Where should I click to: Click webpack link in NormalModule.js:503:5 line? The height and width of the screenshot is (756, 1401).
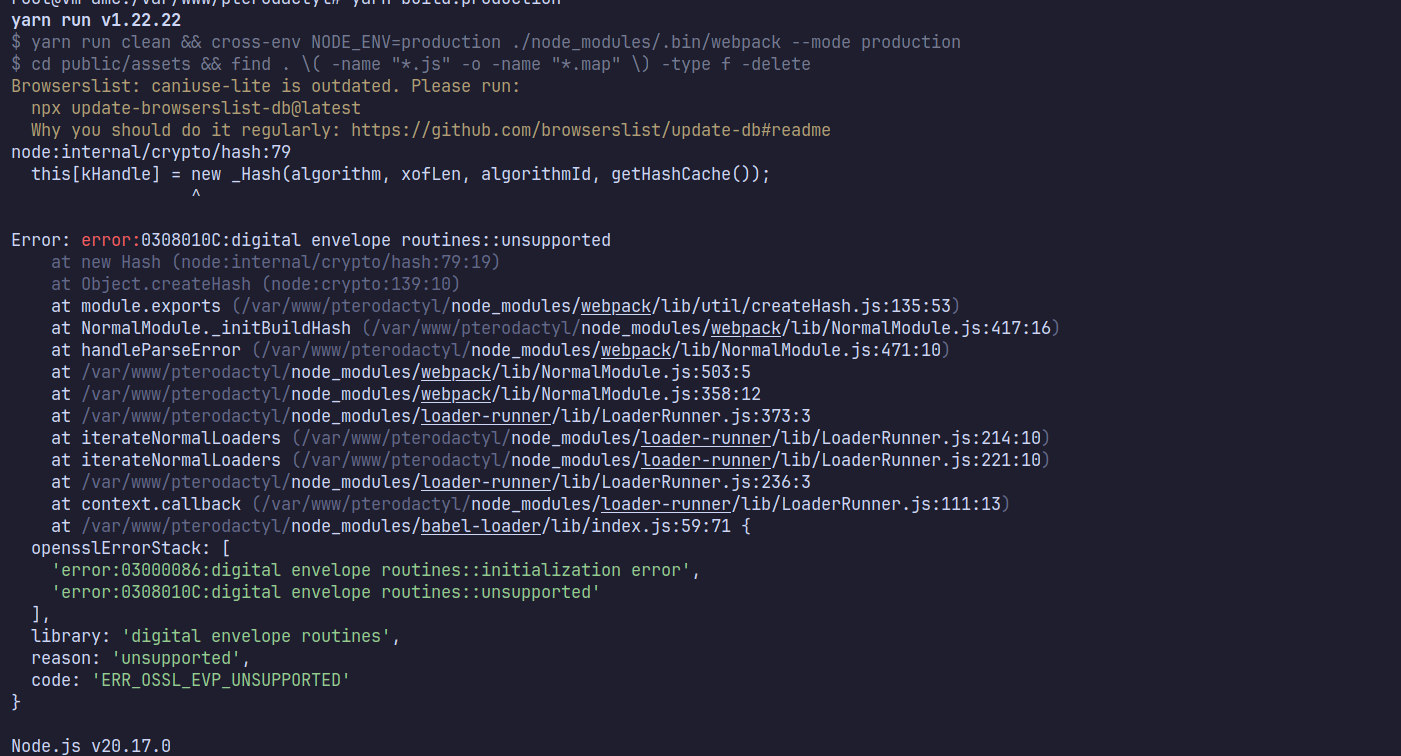[456, 372]
